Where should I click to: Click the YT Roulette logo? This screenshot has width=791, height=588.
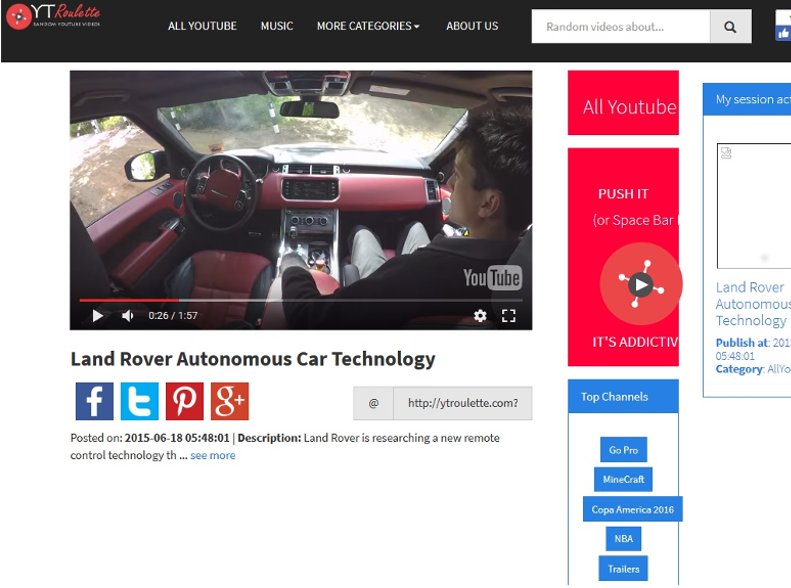[53, 16]
